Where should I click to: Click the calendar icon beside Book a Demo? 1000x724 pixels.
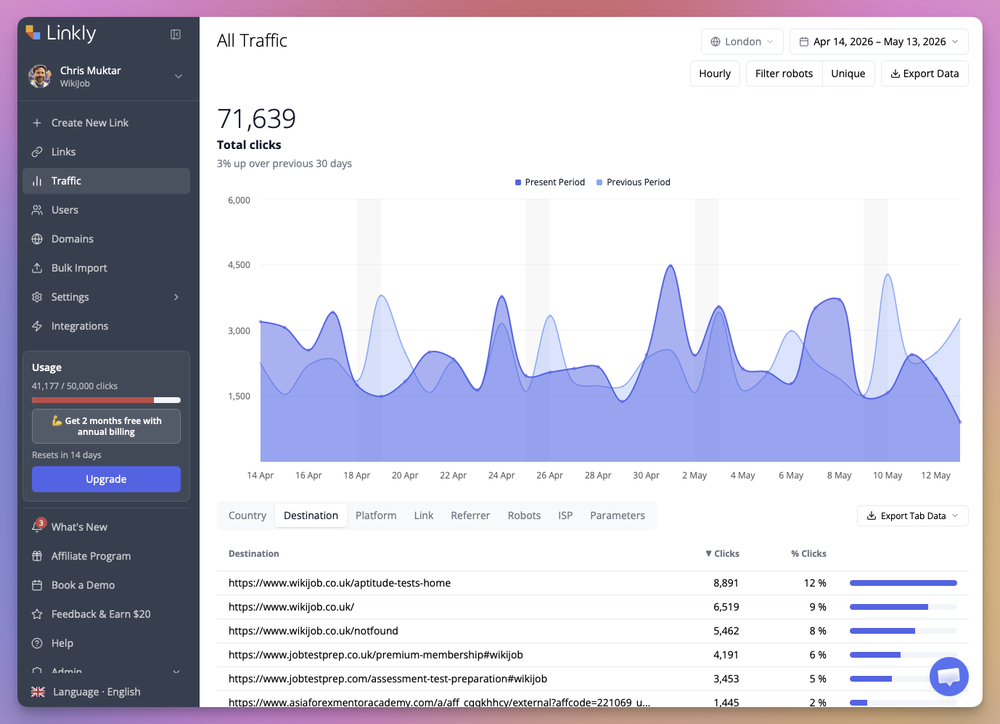click(37, 585)
